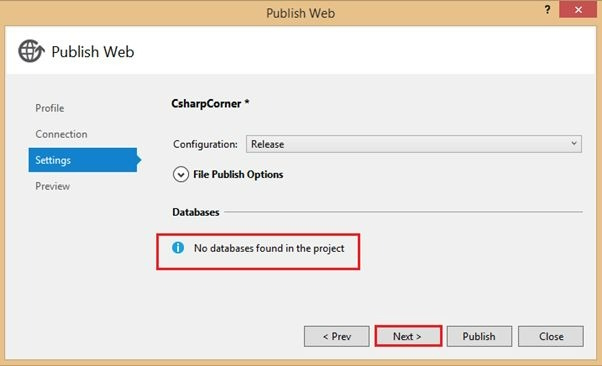Click the Configuration dropdown arrow
The height and width of the screenshot is (366, 602).
tap(574, 144)
